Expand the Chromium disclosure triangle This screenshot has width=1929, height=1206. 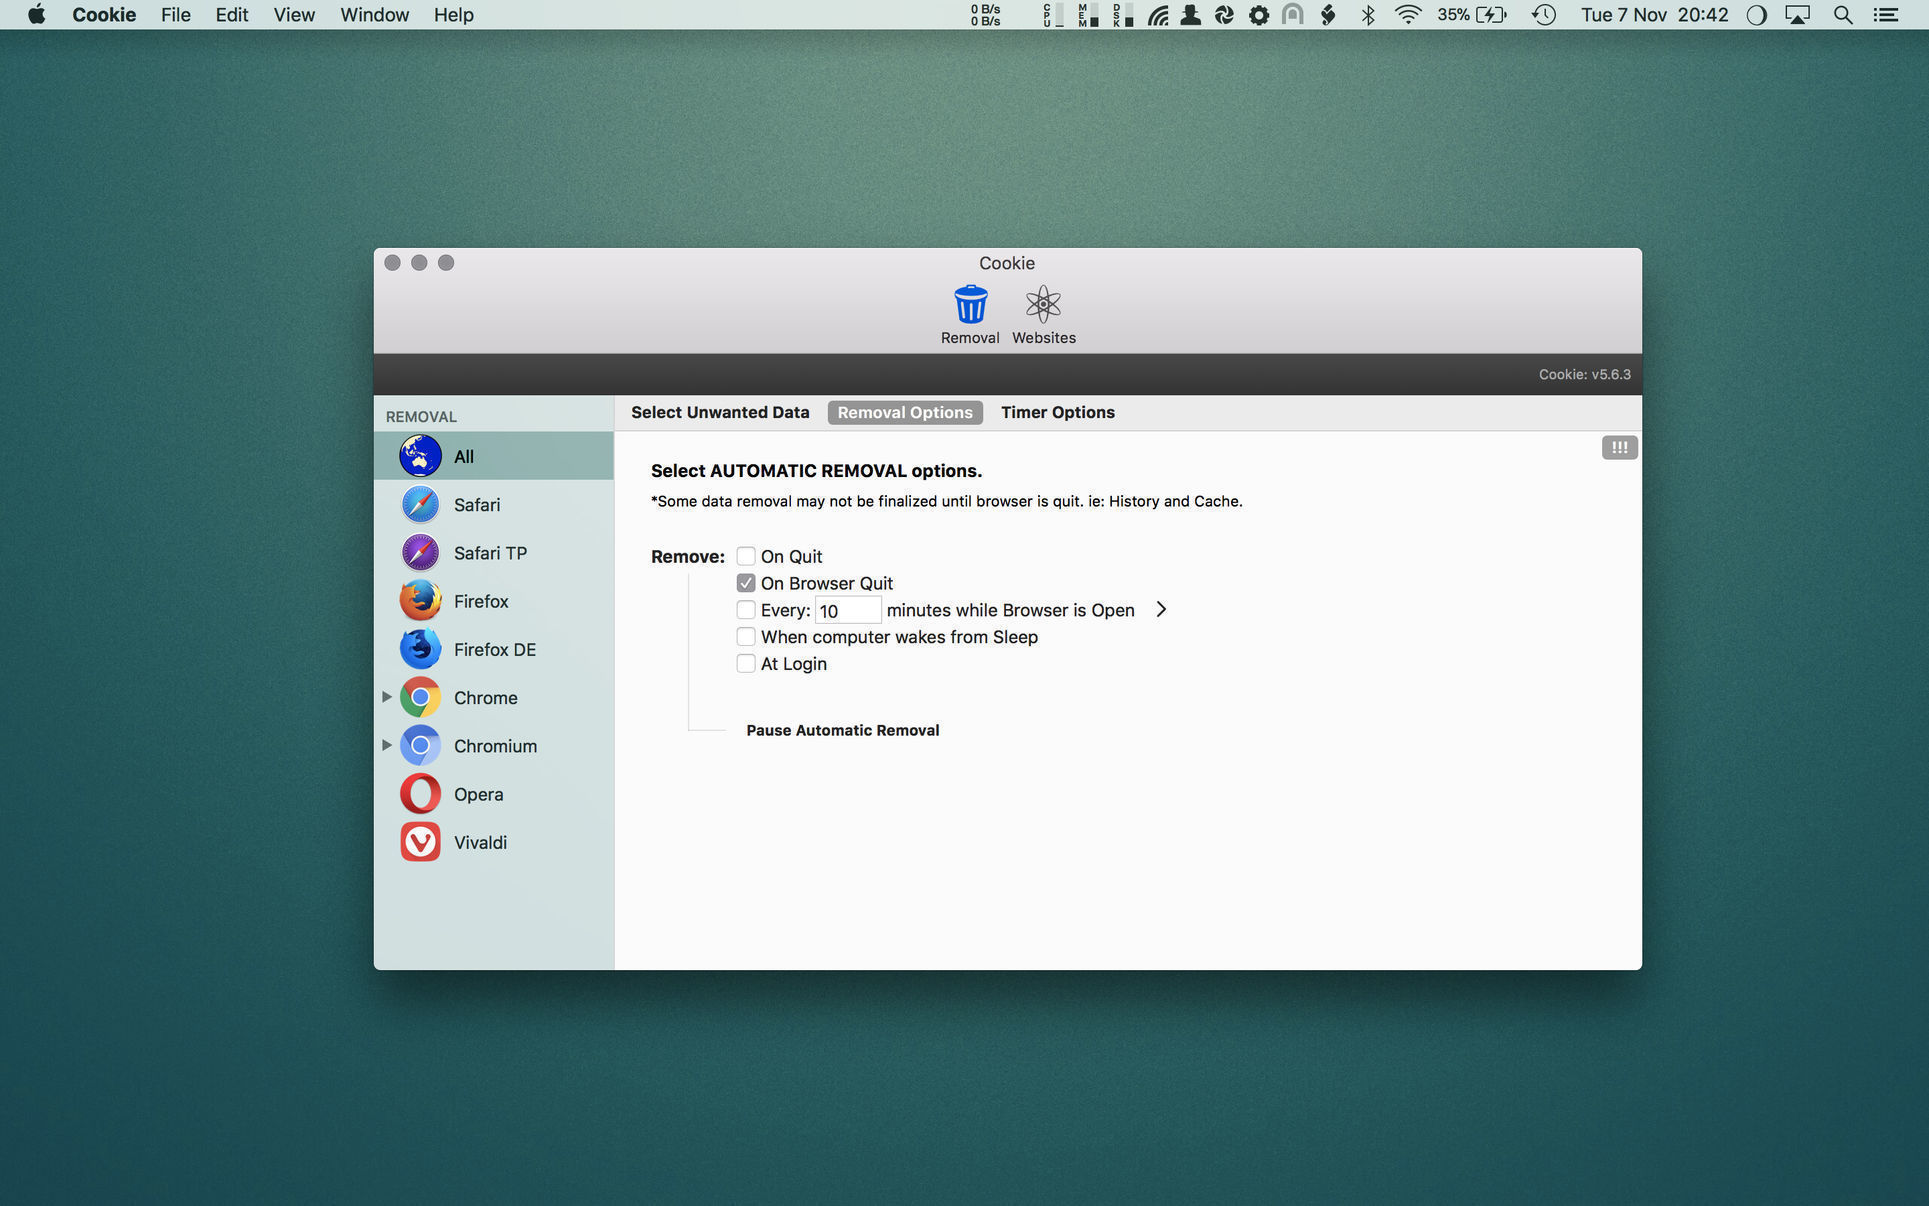pos(386,745)
